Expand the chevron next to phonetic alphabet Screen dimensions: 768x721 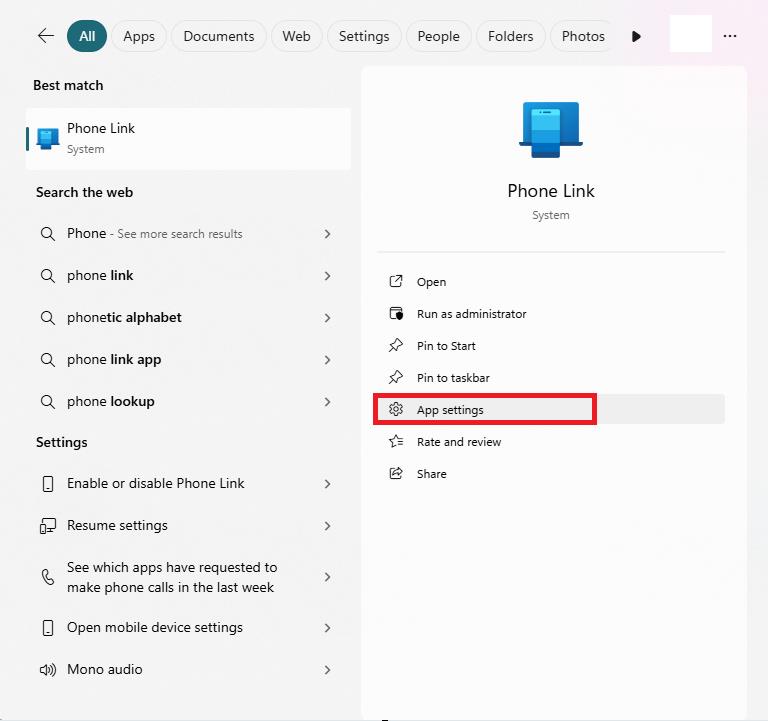point(327,318)
